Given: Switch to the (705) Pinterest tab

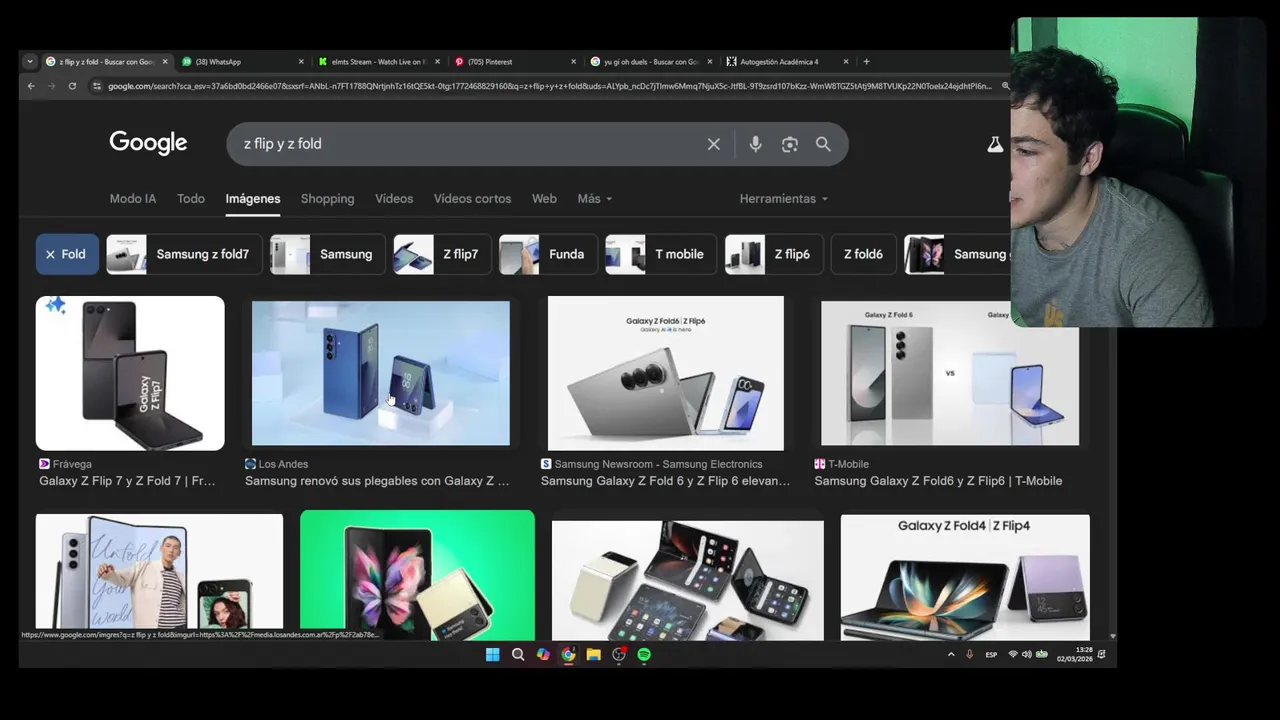Looking at the screenshot, I should [515, 62].
